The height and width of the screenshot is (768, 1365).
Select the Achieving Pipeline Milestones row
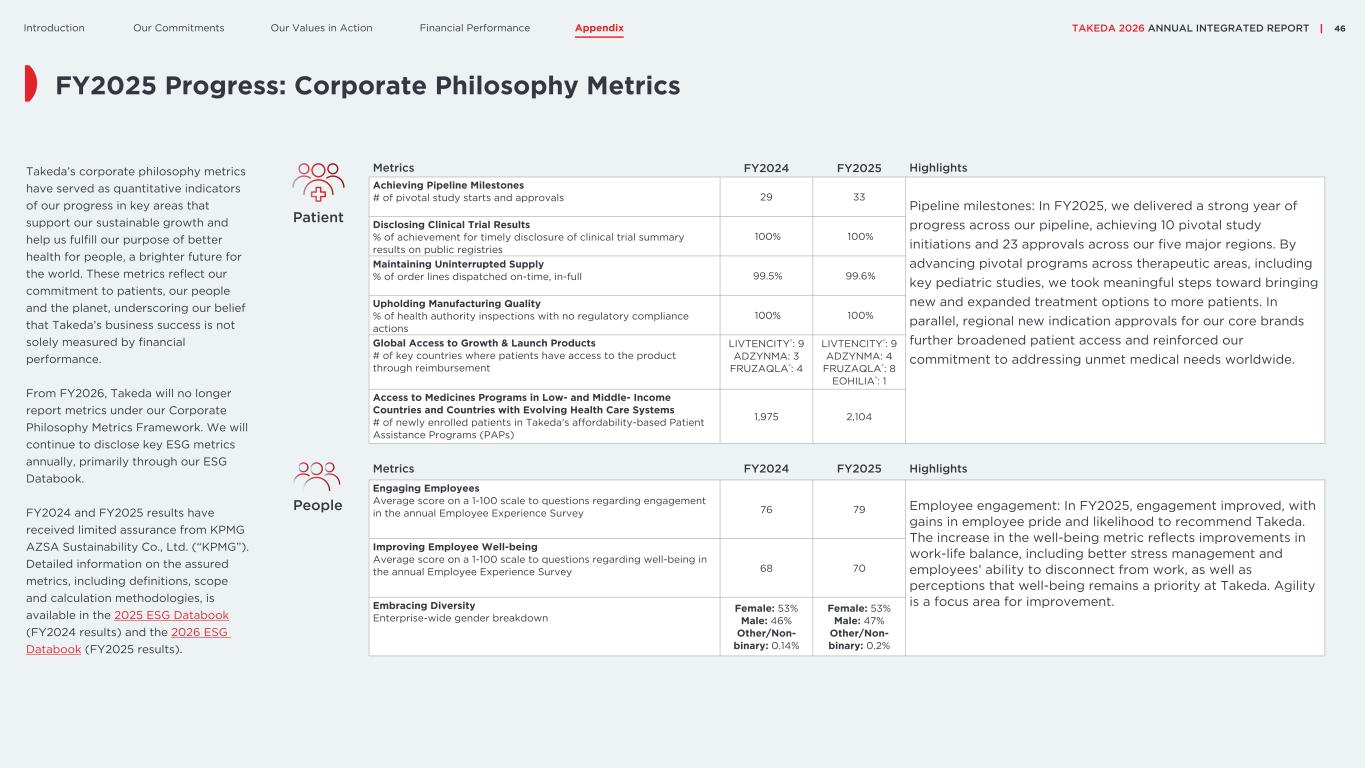(x=637, y=197)
